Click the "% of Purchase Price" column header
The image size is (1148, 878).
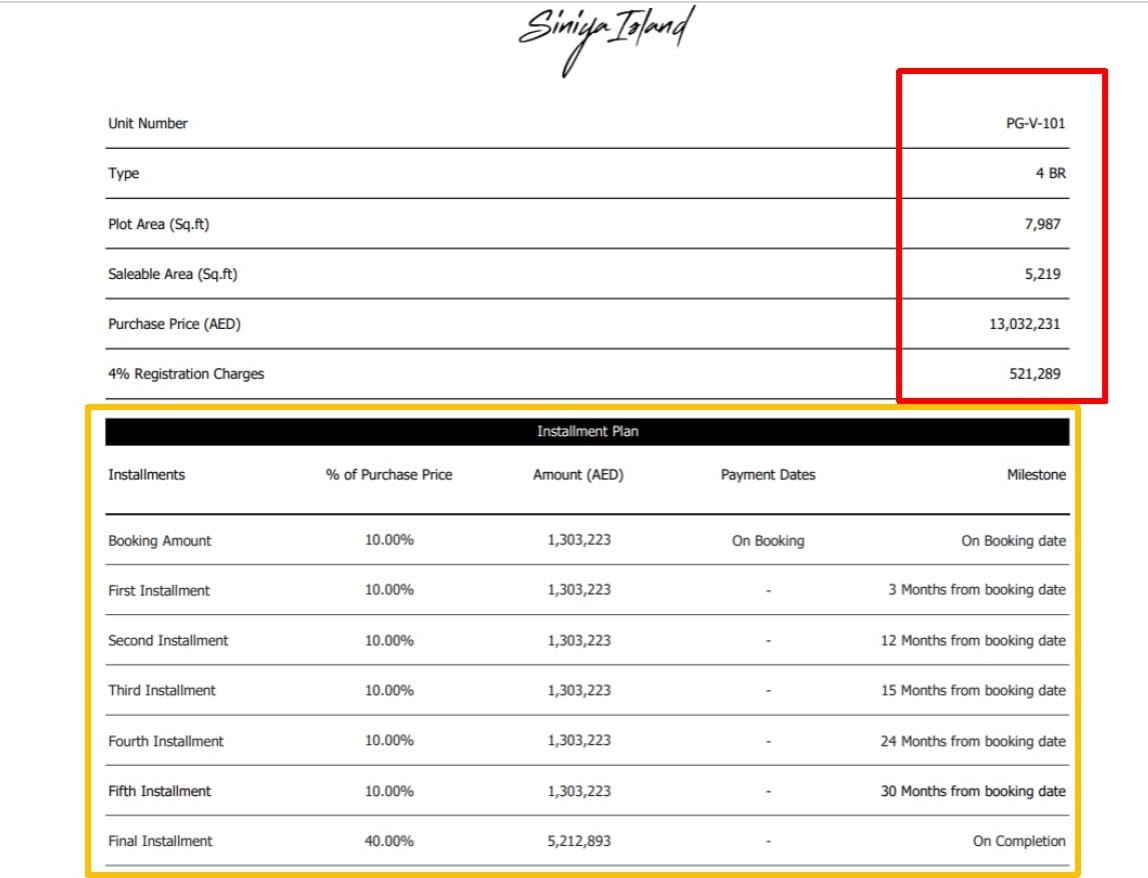(388, 475)
